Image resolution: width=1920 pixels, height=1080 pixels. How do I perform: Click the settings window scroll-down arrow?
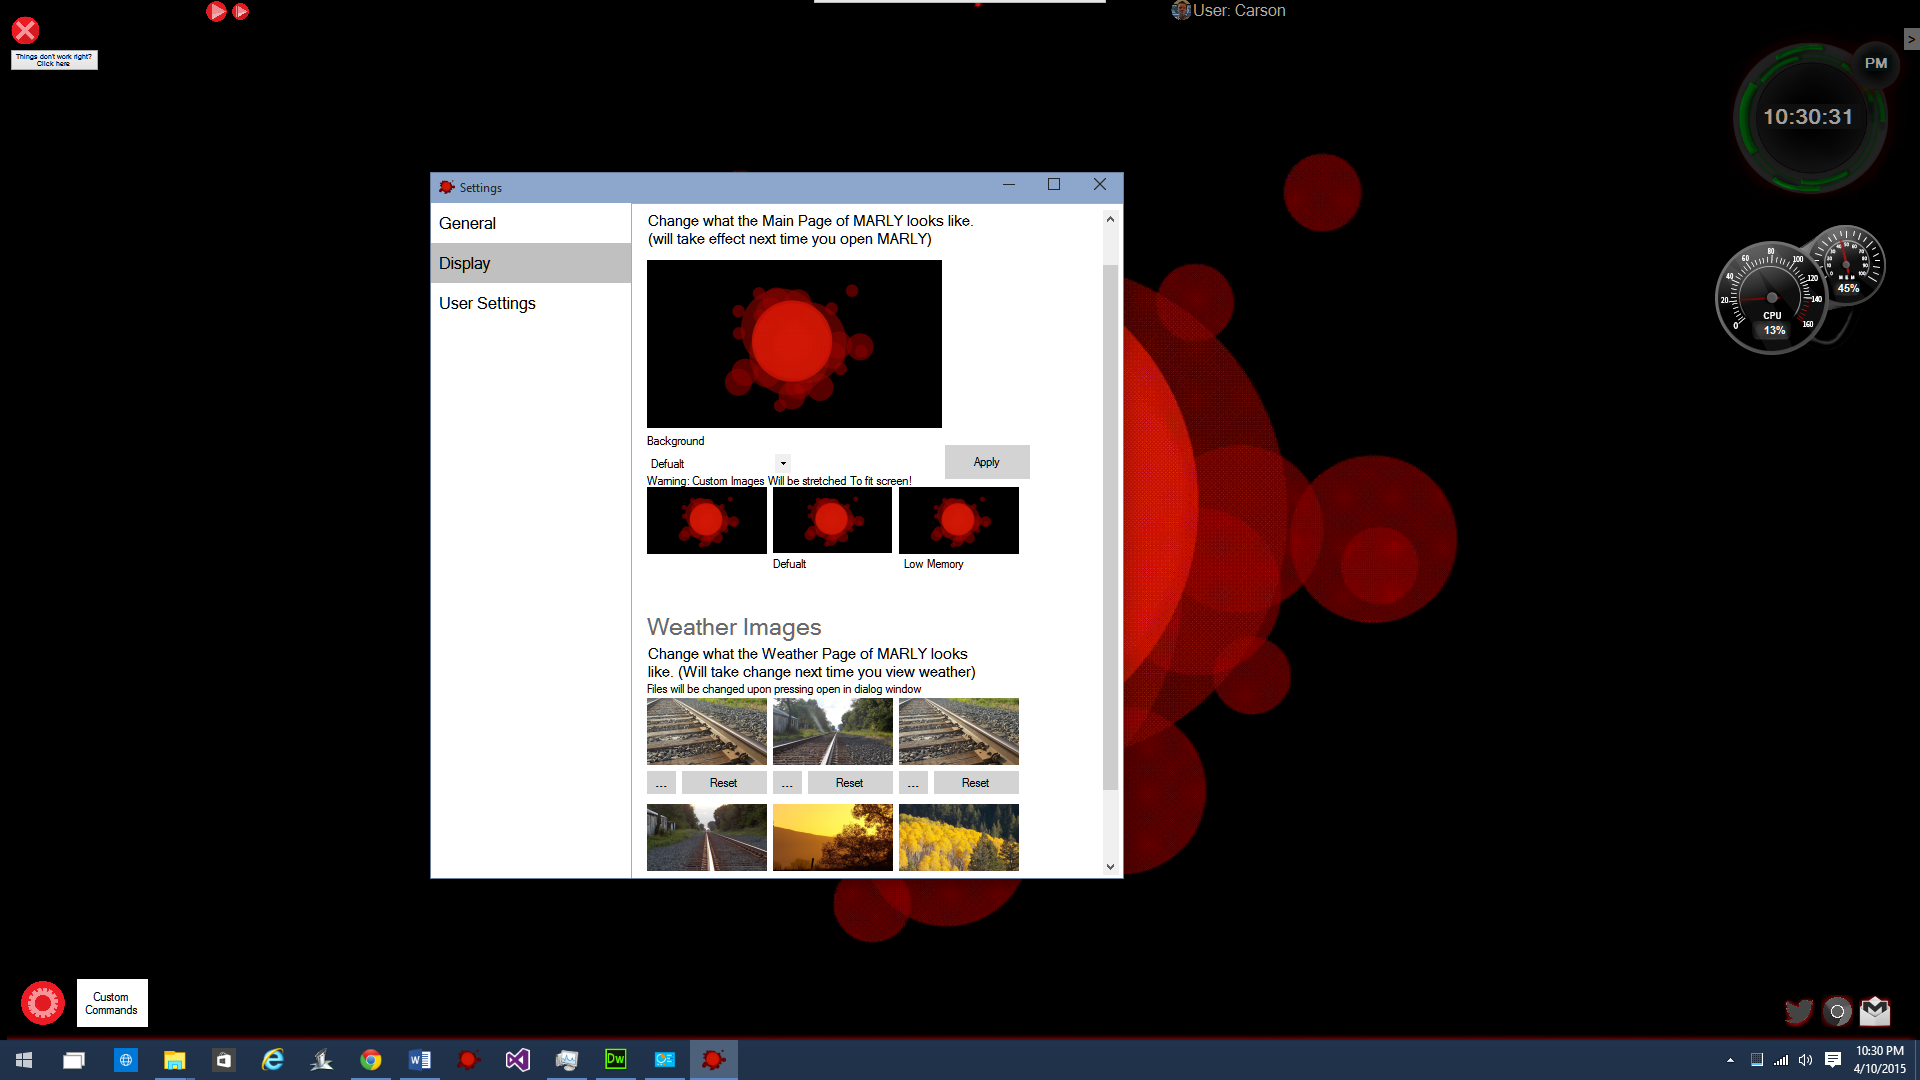pos(1110,867)
